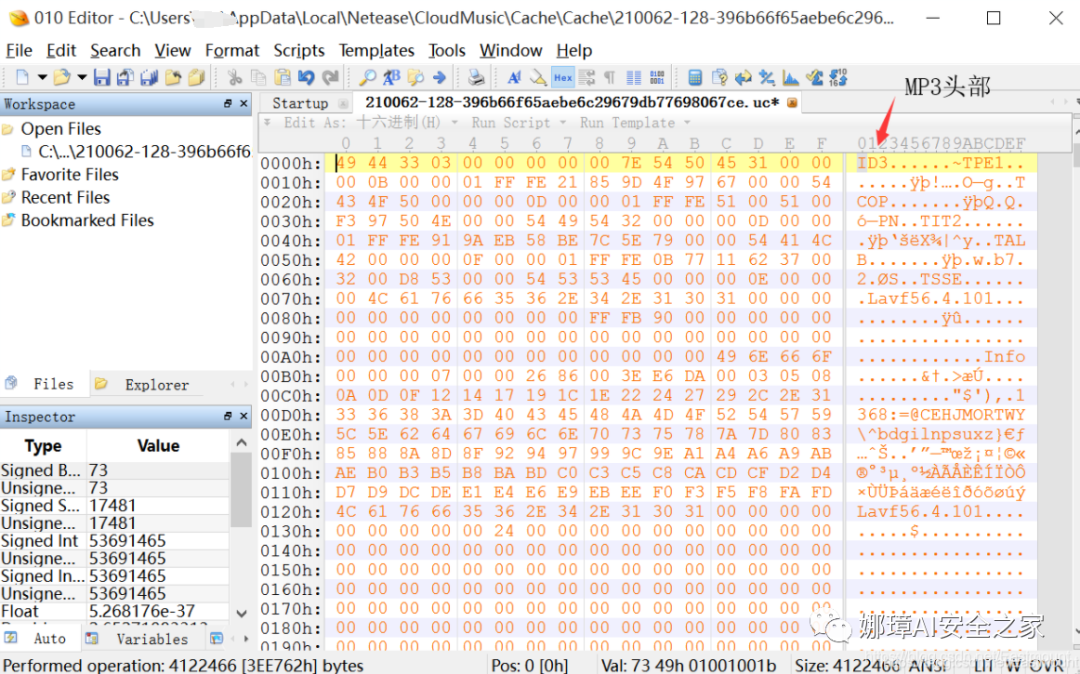Click the Copy icon in toolbar

coord(259,77)
